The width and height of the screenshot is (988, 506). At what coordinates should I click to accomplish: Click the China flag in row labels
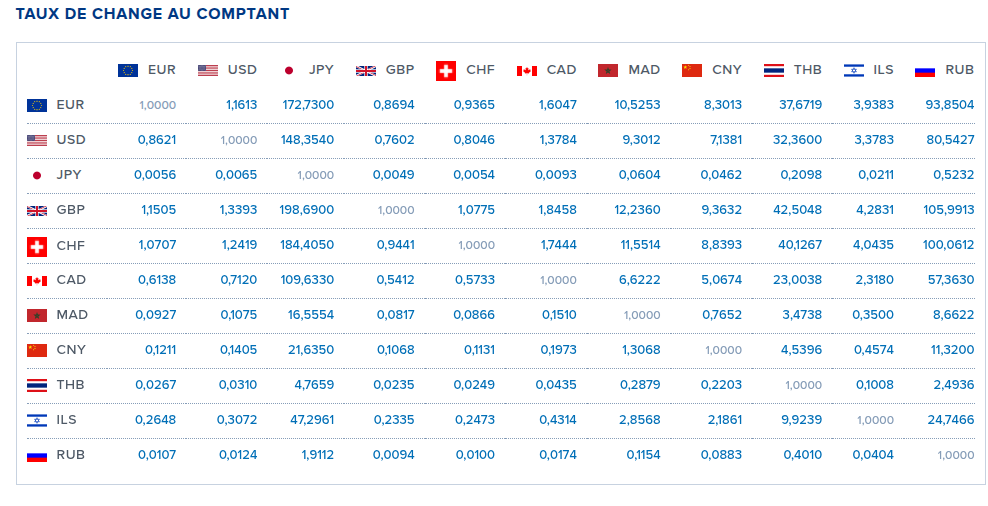pyautogui.click(x=37, y=350)
